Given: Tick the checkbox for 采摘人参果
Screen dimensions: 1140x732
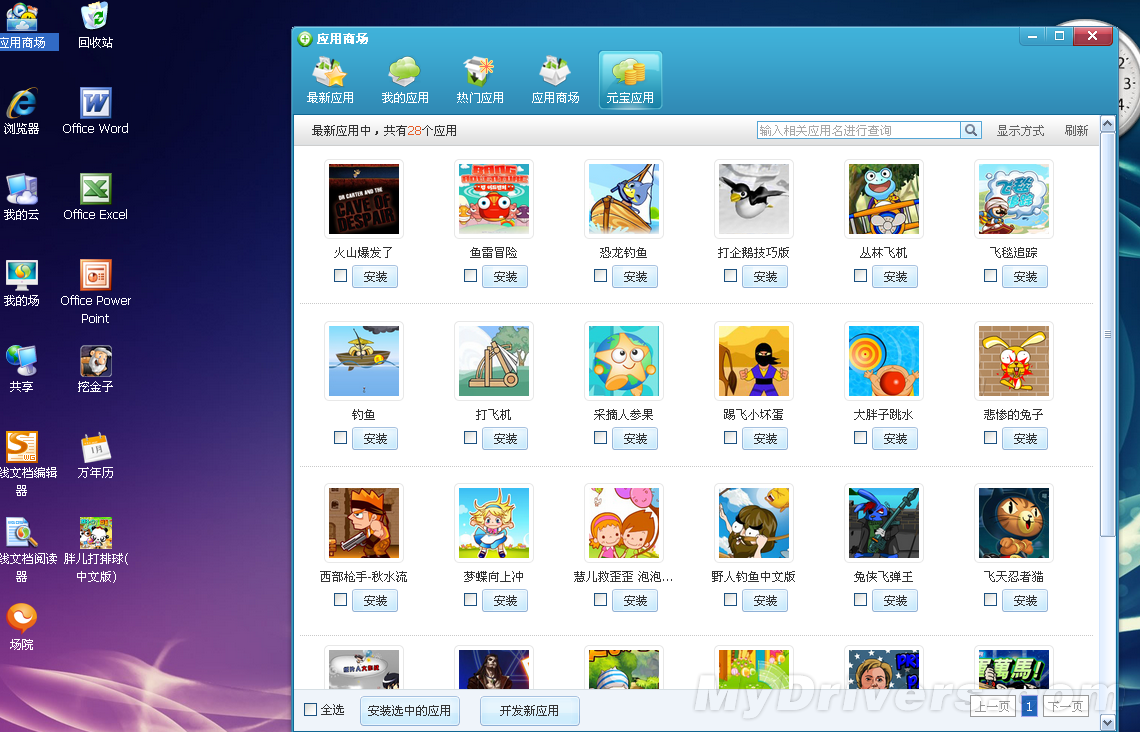Looking at the screenshot, I should pyautogui.click(x=601, y=438).
